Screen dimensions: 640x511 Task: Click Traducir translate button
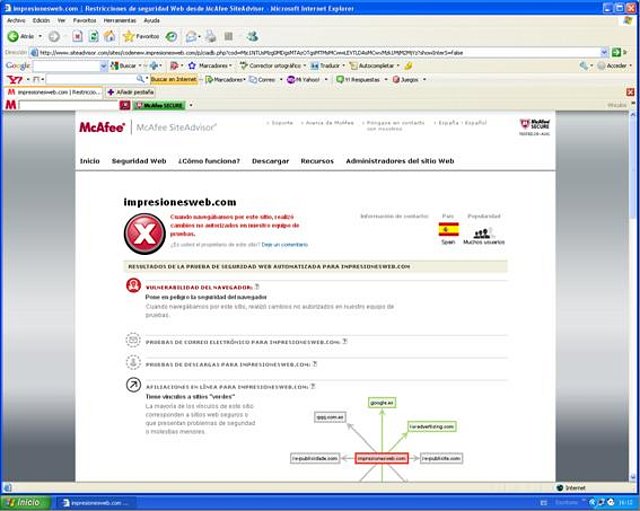pos(325,66)
